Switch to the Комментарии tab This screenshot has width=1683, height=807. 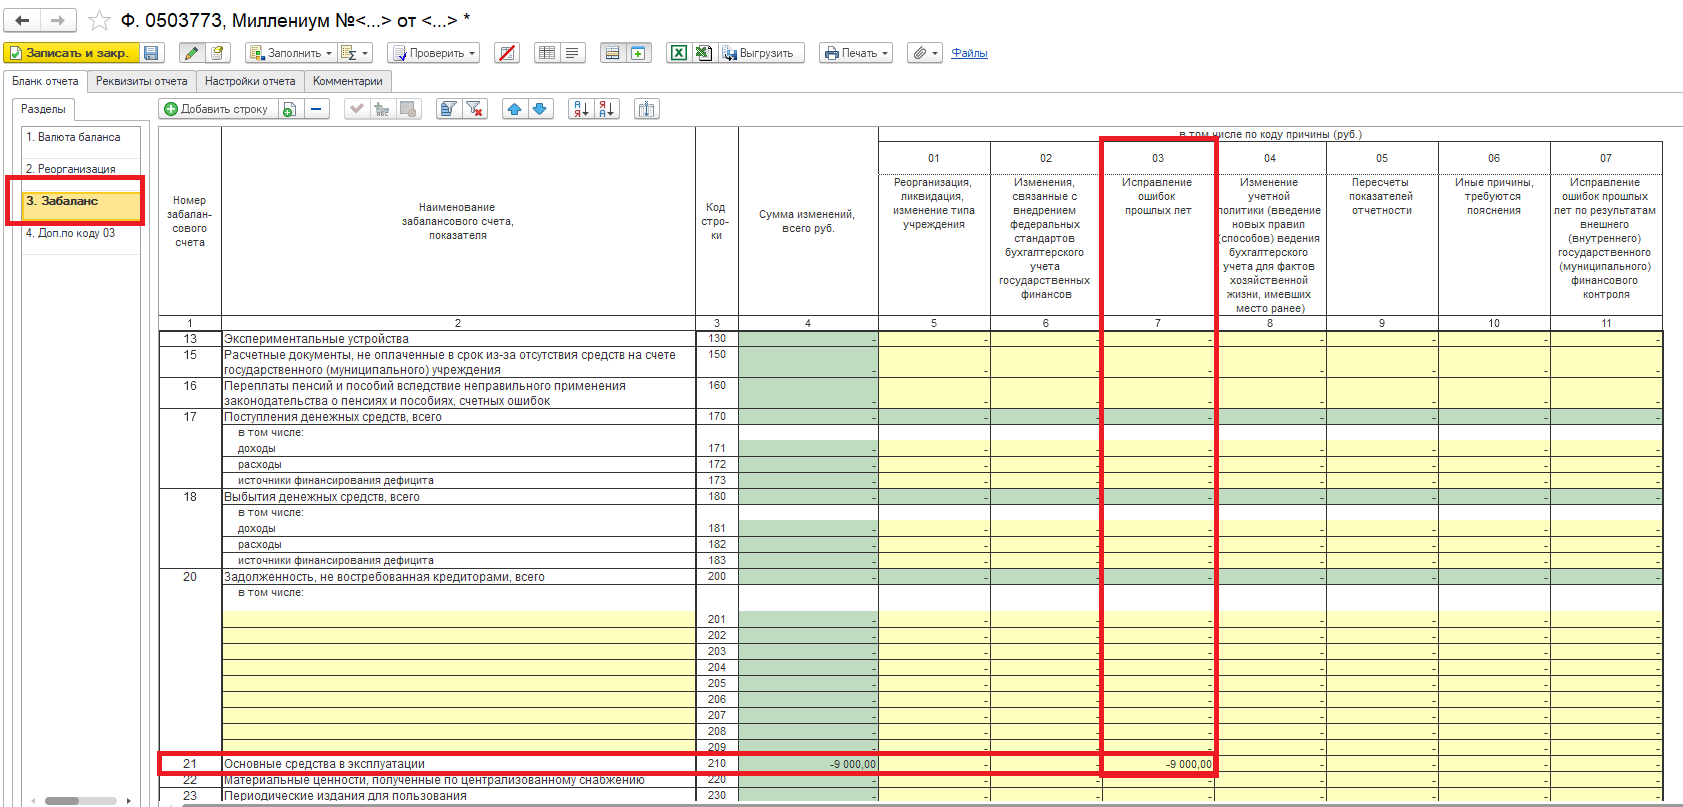coord(347,81)
